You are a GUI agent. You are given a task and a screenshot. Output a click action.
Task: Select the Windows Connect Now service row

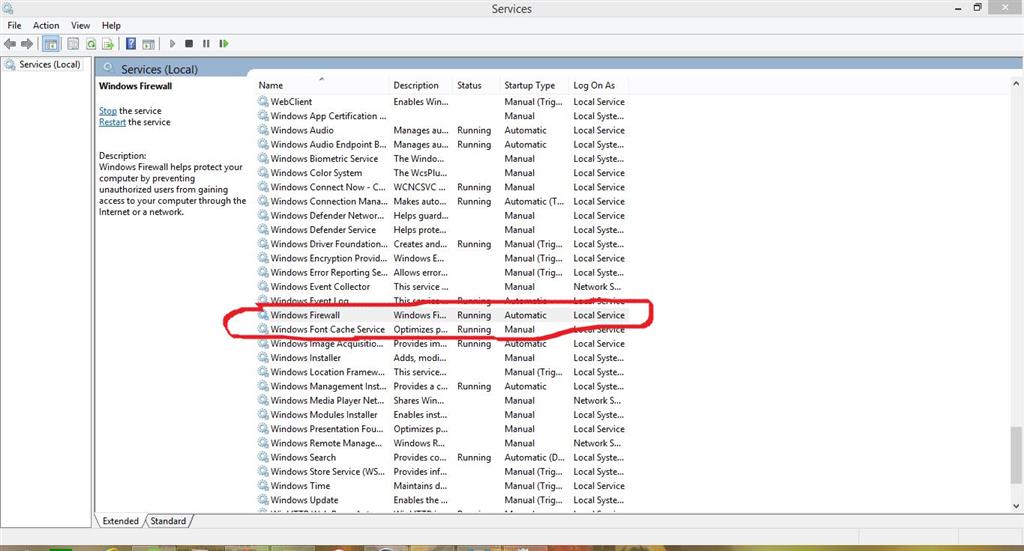pos(441,187)
